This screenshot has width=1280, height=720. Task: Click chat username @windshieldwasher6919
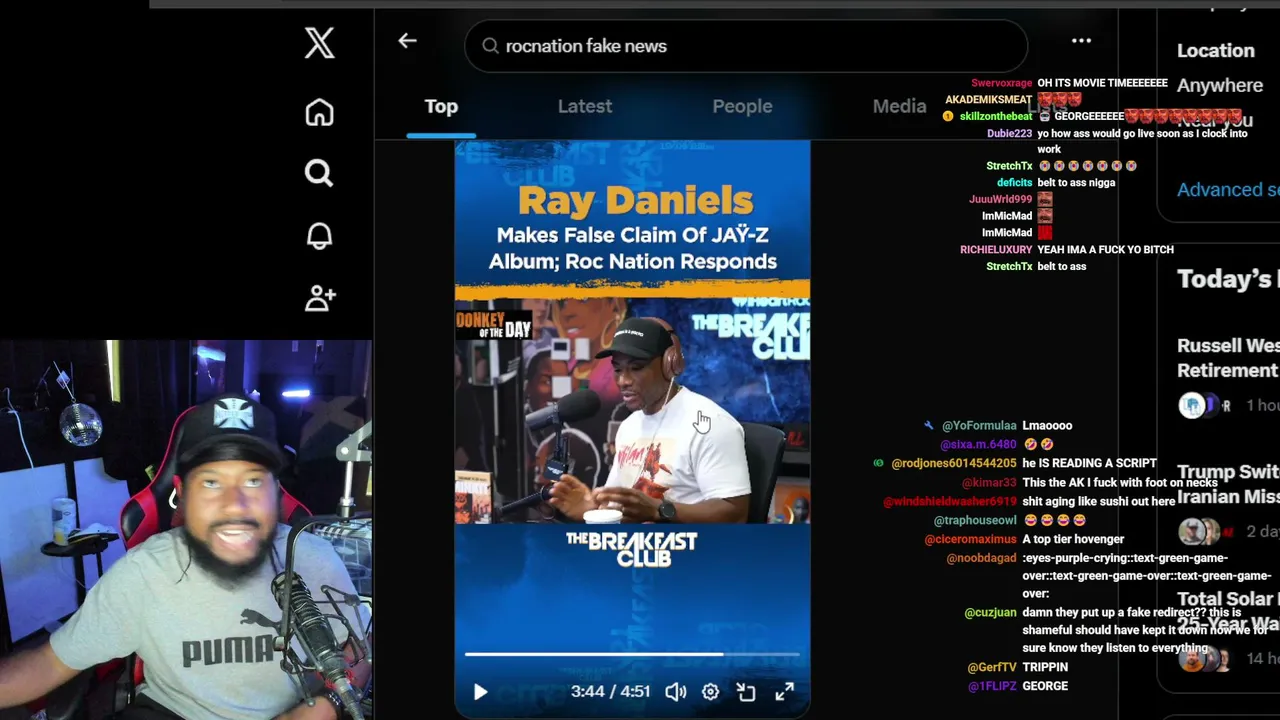pyautogui.click(x=950, y=501)
